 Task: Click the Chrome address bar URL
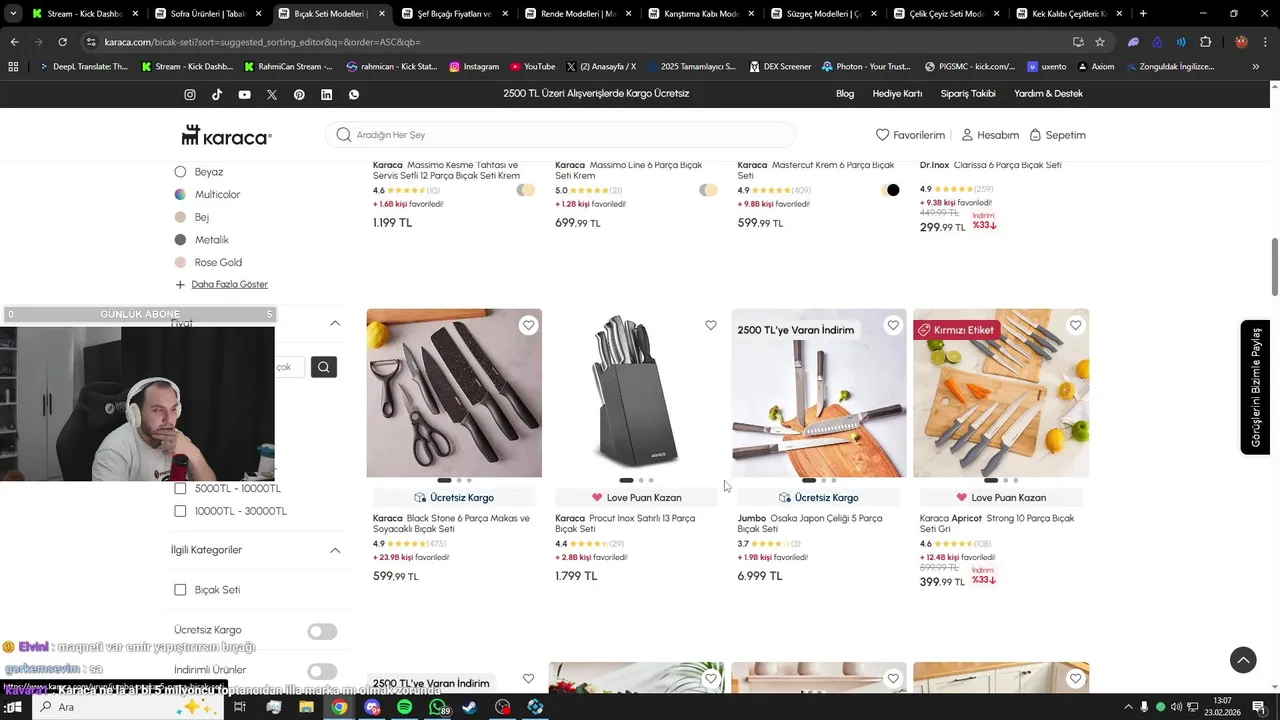(262, 42)
